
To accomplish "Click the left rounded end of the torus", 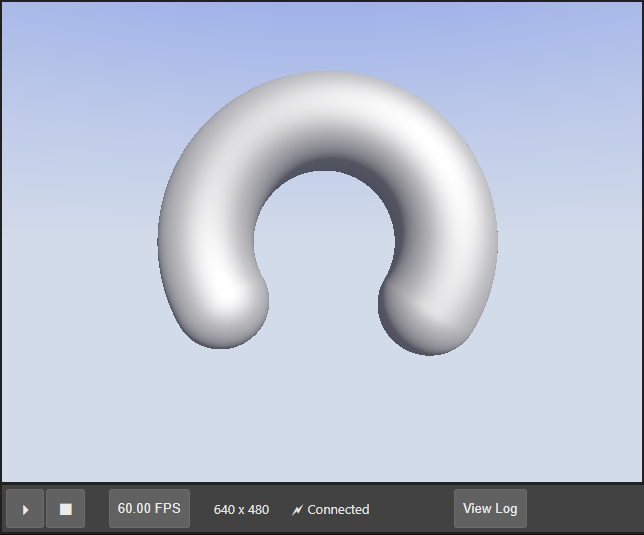I will (225, 312).
